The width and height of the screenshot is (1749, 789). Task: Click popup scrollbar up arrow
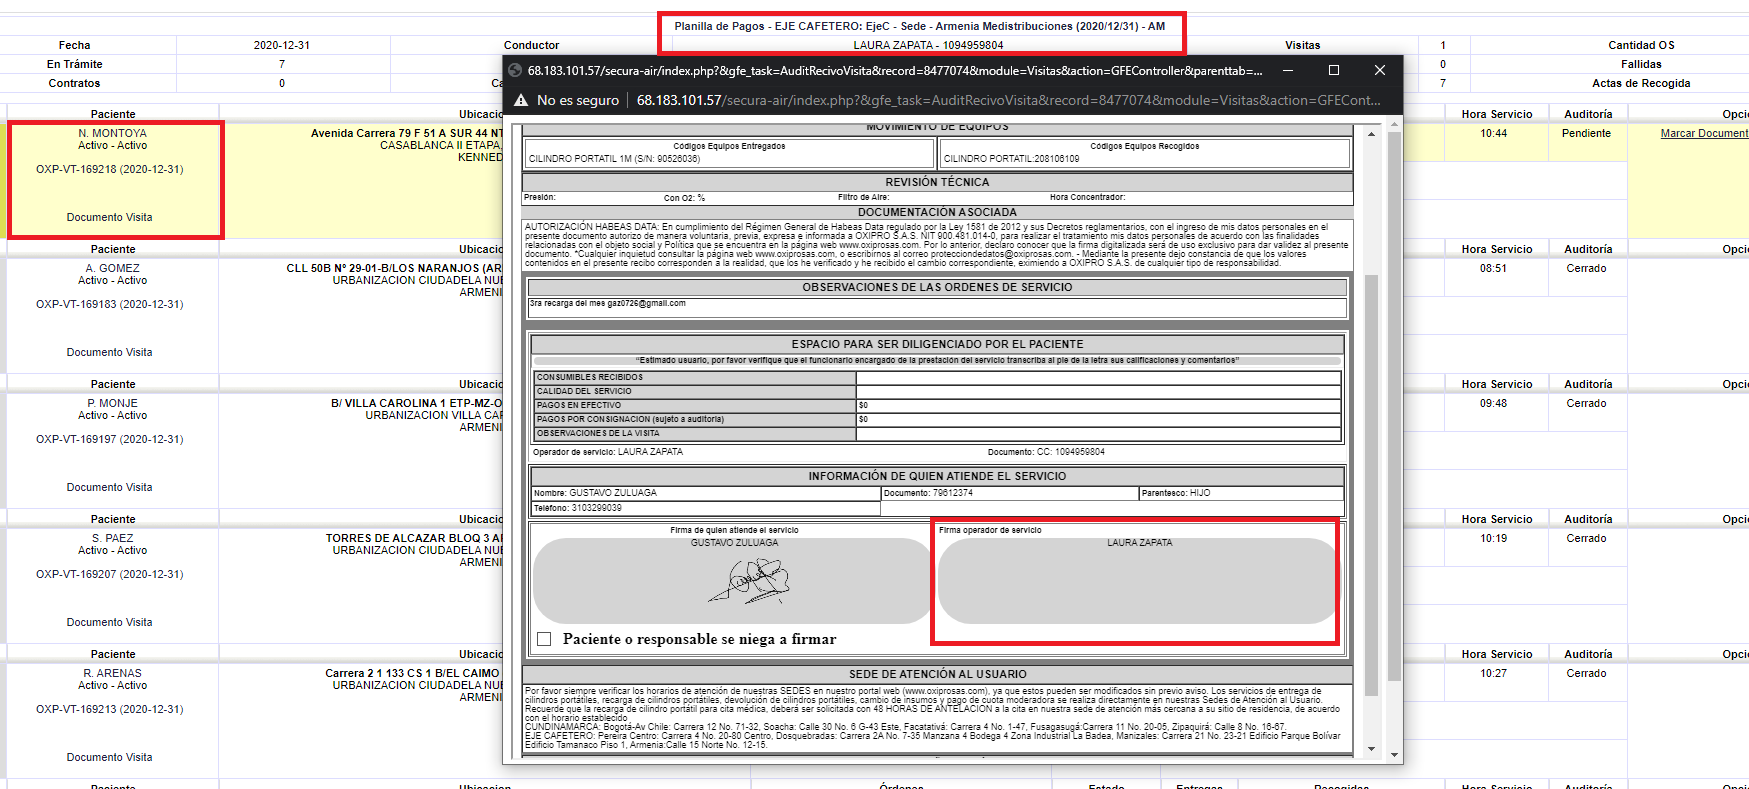coord(1371,133)
